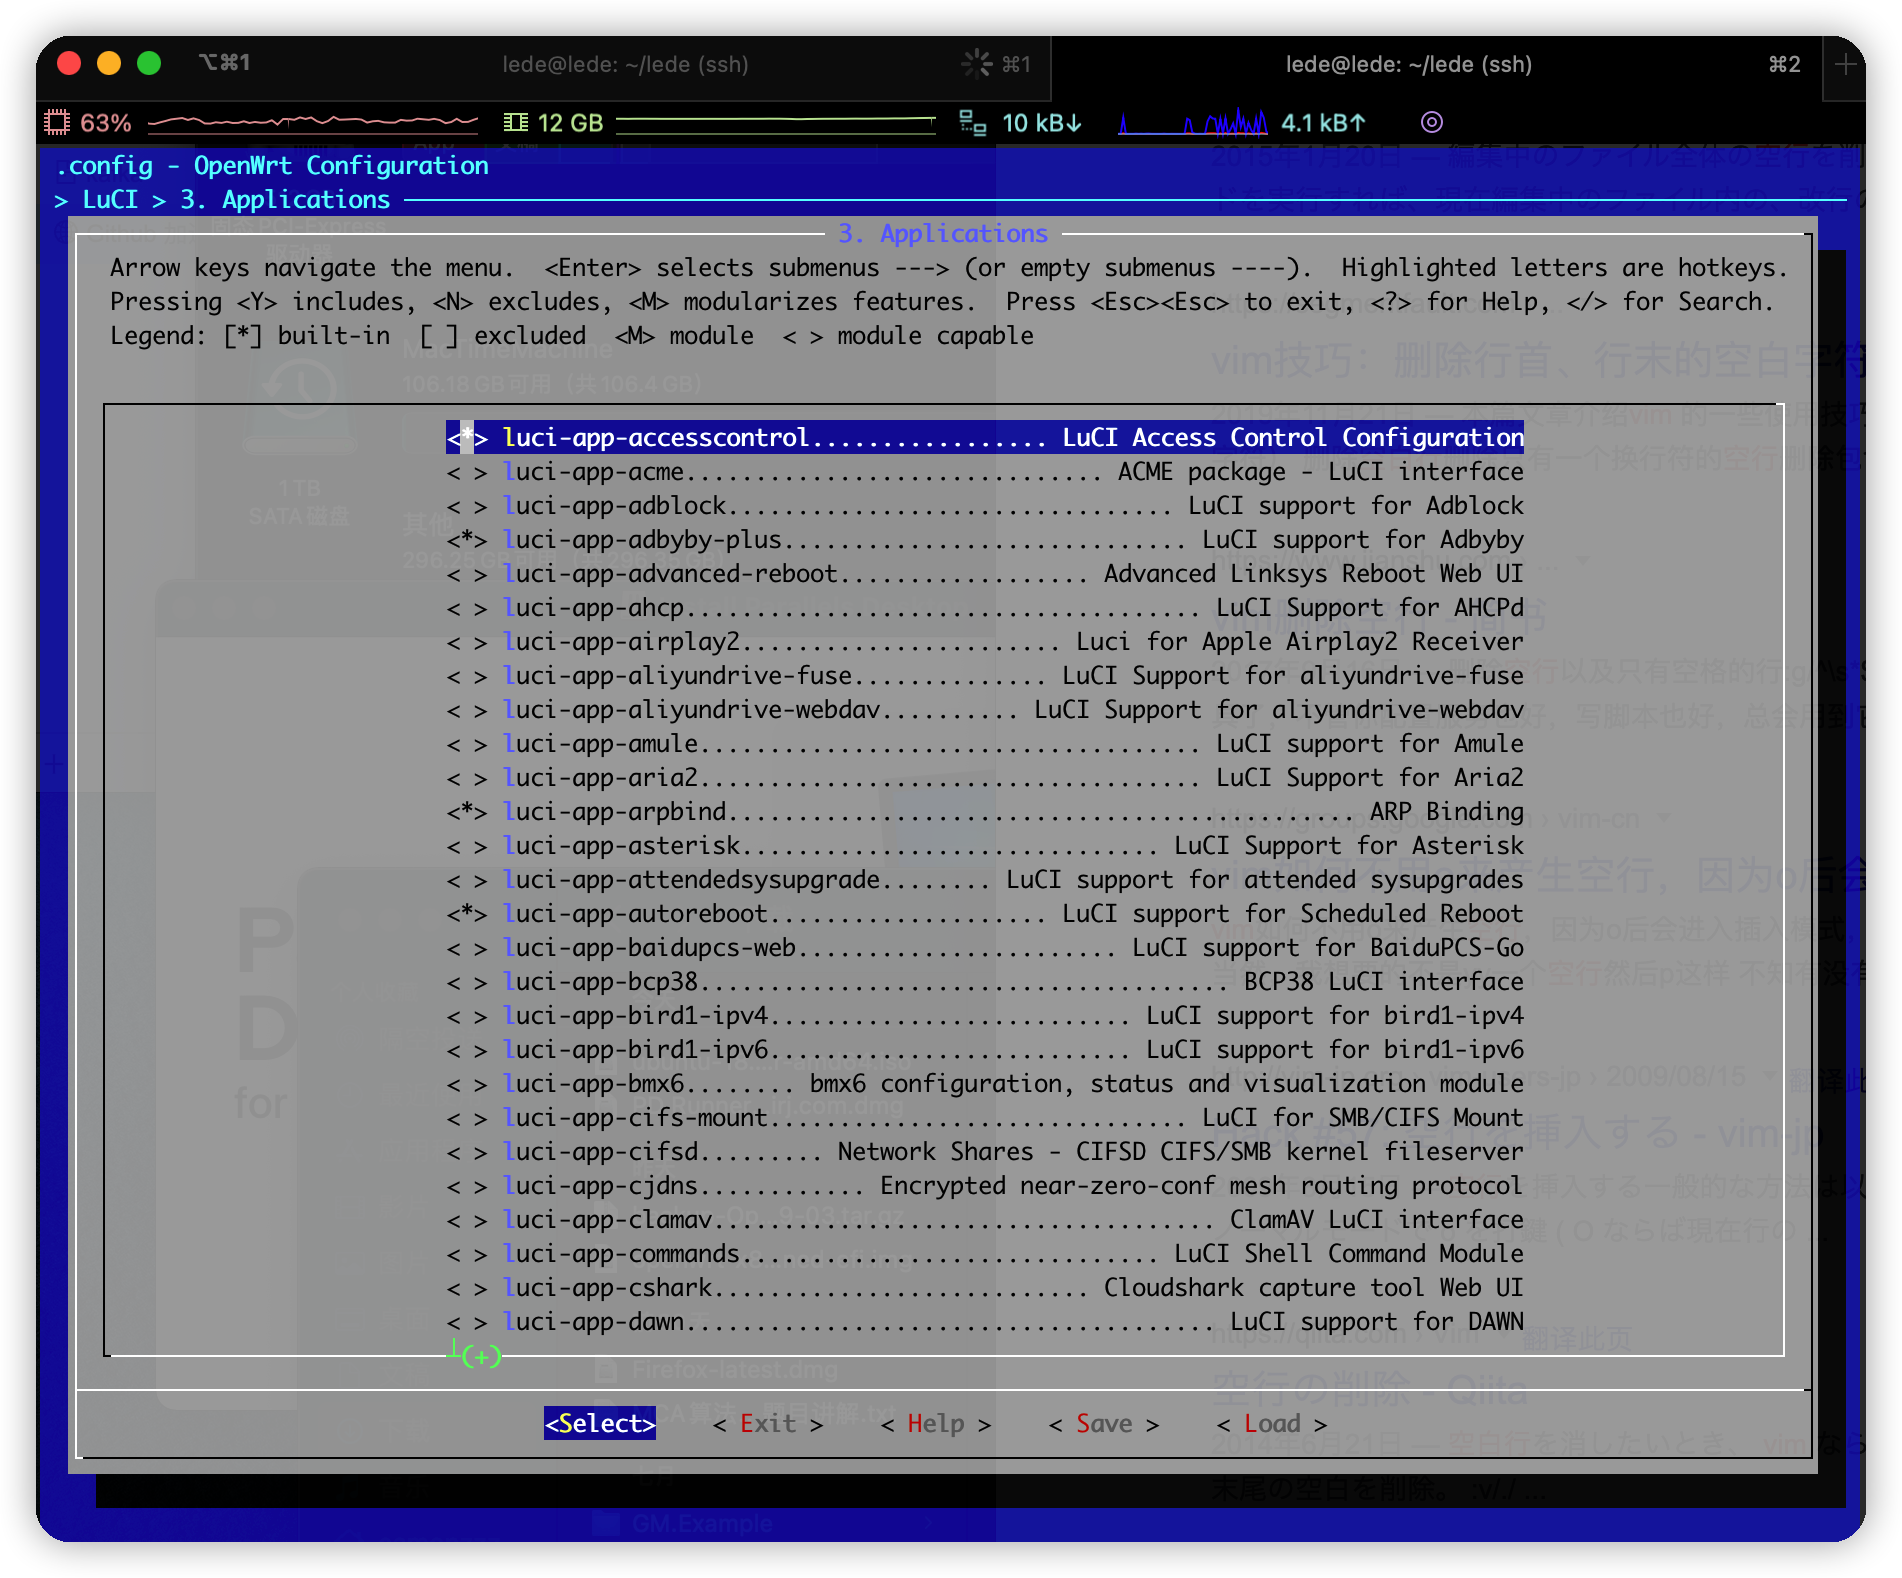The width and height of the screenshot is (1902, 1578).
Task: Click the CPU usage graph
Action: click(x=313, y=123)
